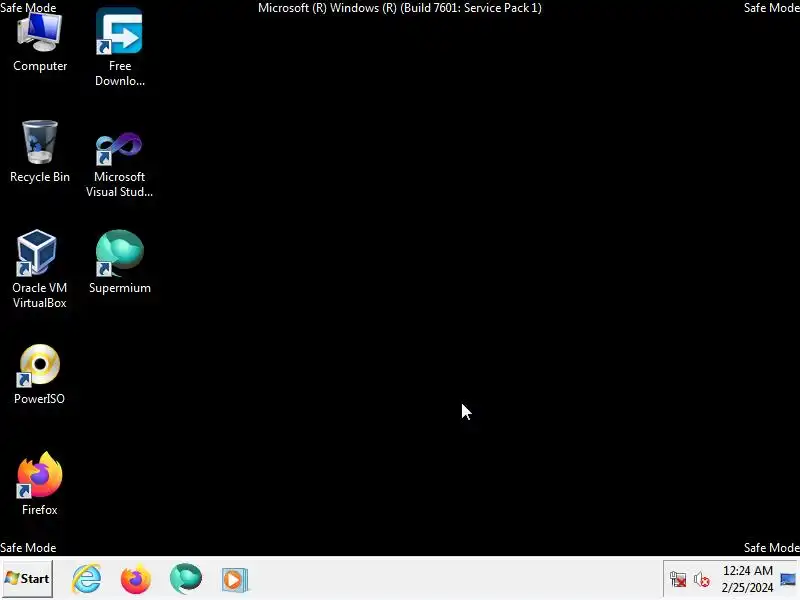Image resolution: width=800 pixels, height=600 pixels.
Task: Open the network status tray icon
Action: click(678, 580)
